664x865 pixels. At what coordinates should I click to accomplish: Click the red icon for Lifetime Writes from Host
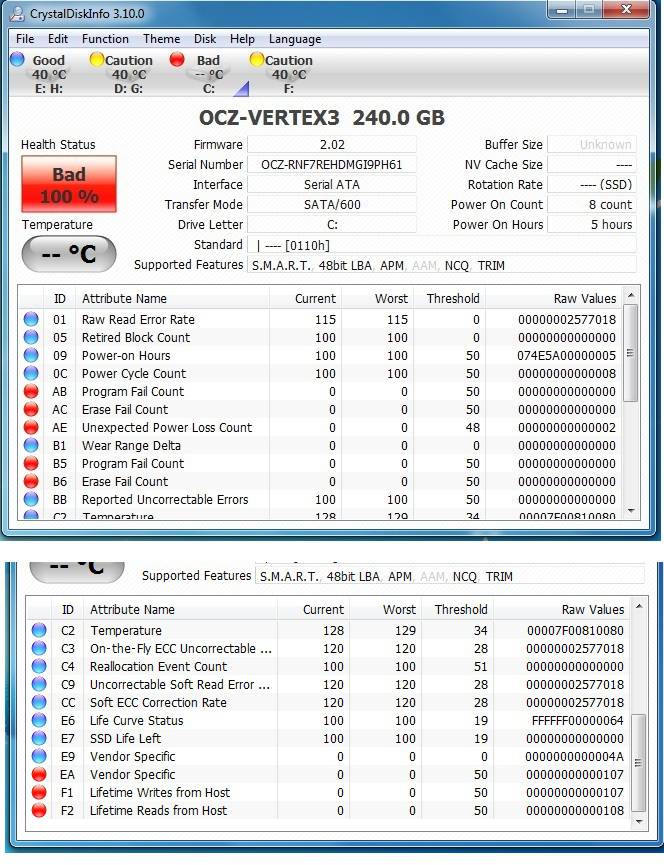pyautogui.click(x=39, y=792)
